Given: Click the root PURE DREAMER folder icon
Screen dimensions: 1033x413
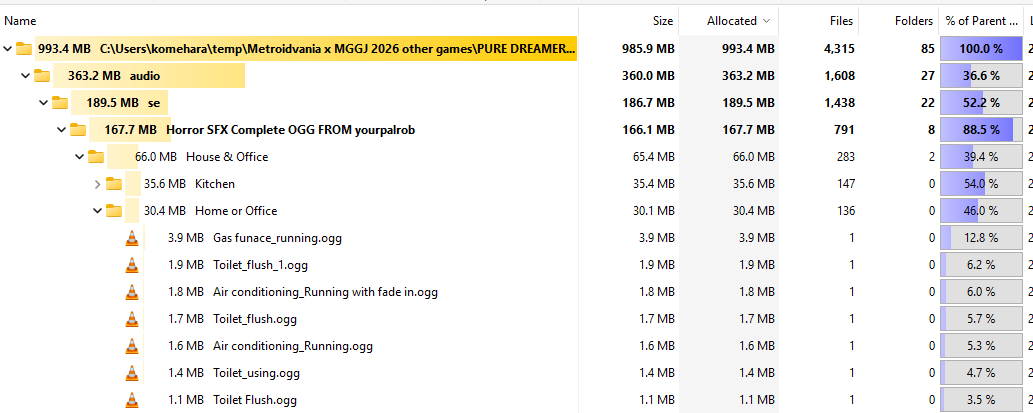Looking at the screenshot, I should click(24, 48).
